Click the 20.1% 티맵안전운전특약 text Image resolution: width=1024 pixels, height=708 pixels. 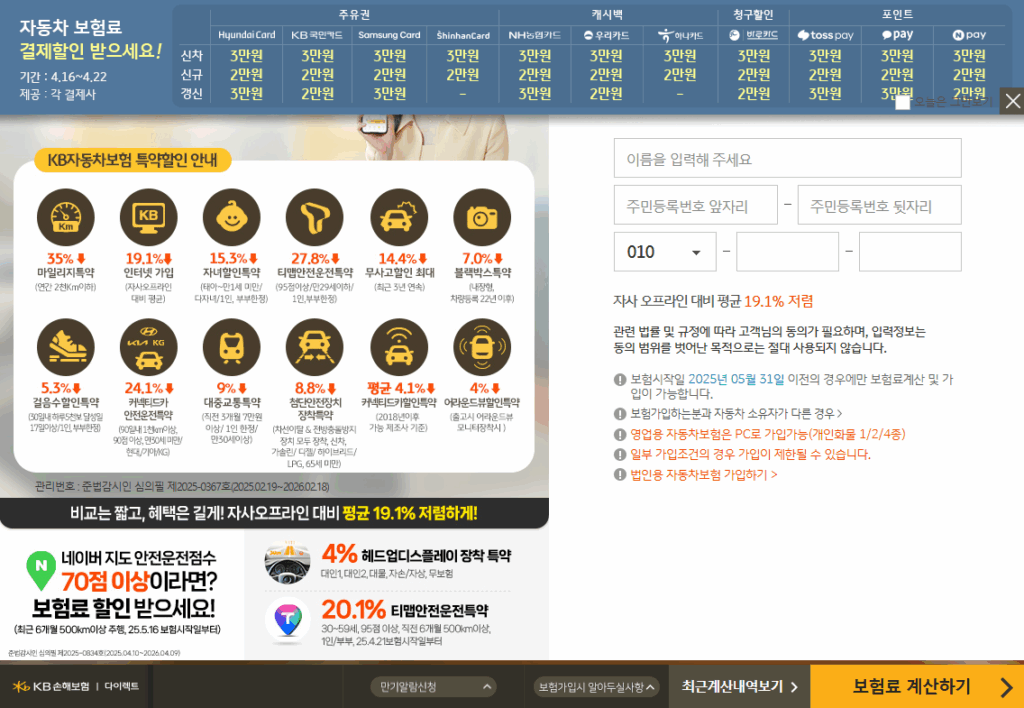click(405, 610)
